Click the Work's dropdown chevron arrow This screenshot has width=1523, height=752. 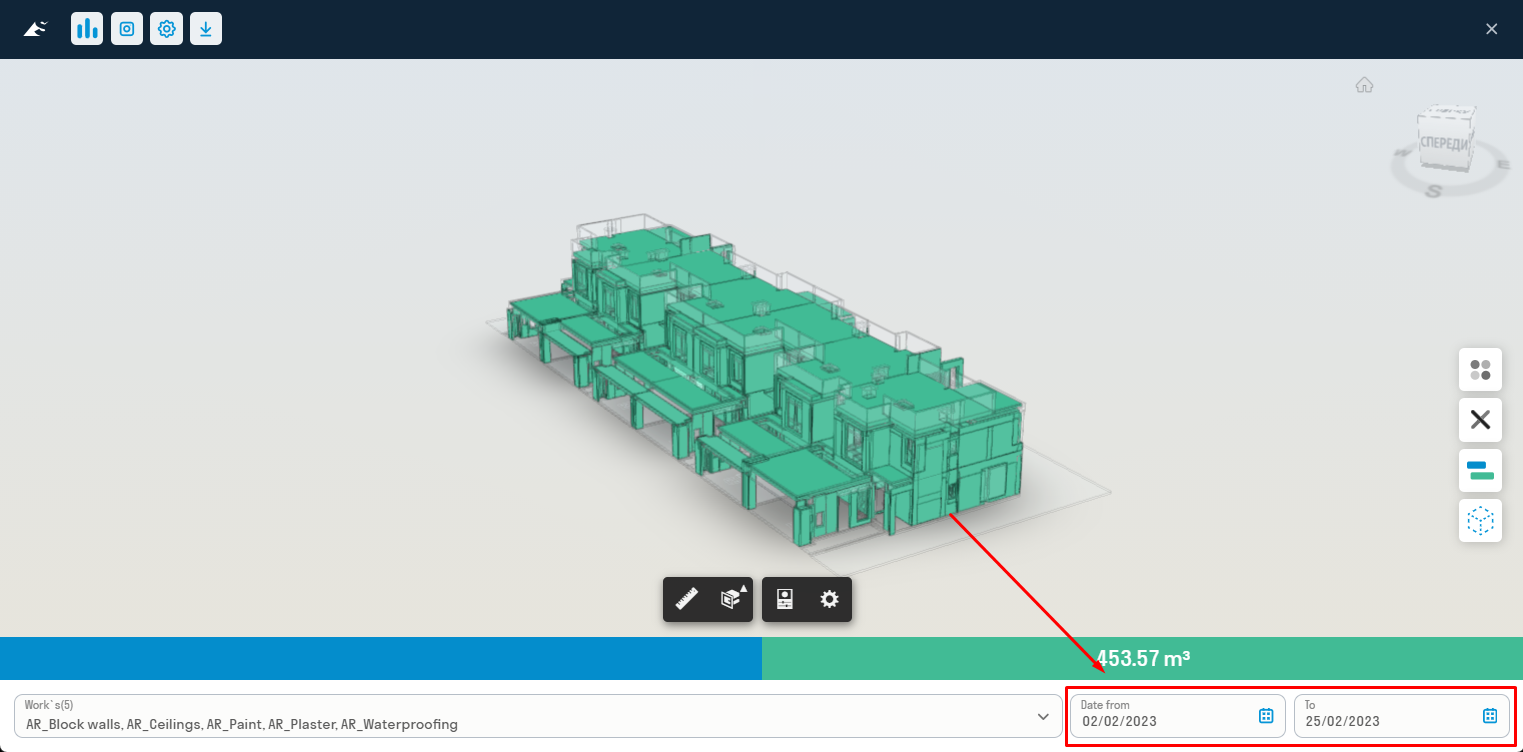point(1043,716)
